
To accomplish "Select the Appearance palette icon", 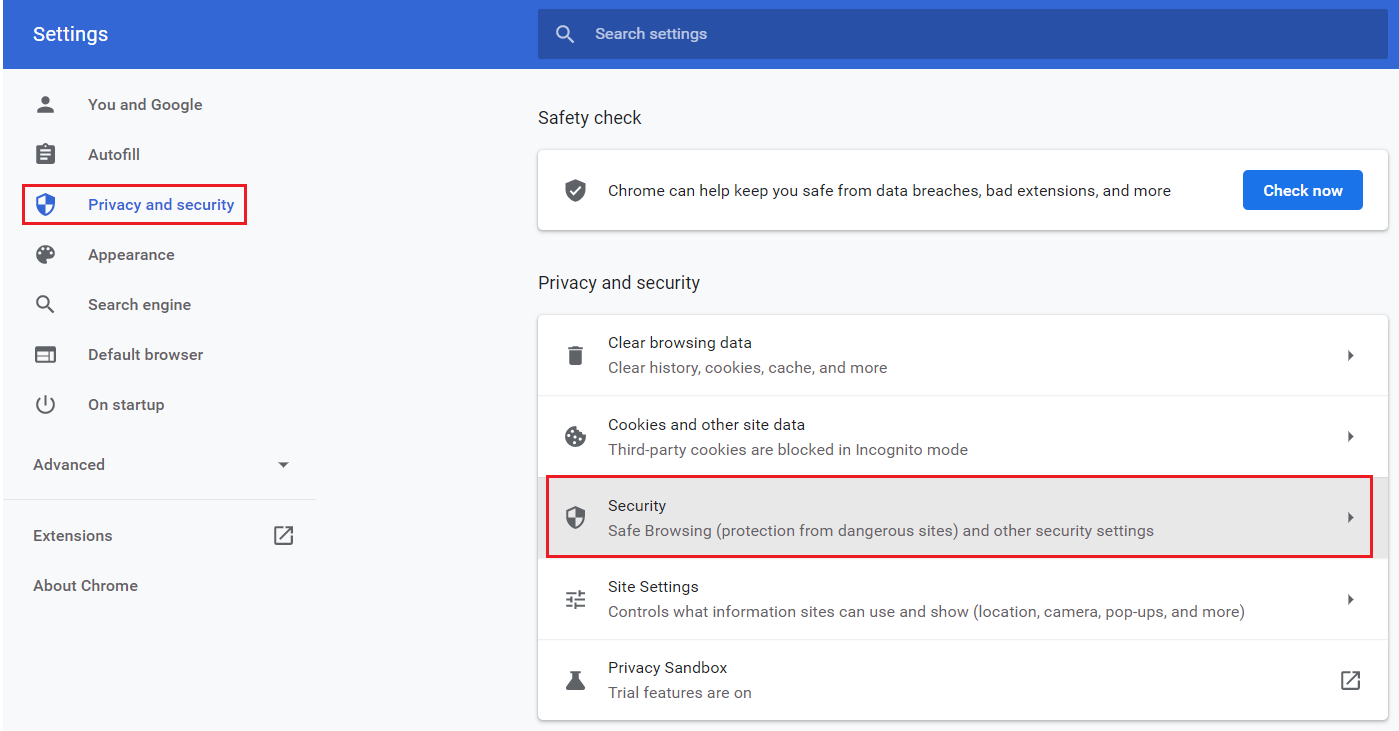I will (45, 254).
